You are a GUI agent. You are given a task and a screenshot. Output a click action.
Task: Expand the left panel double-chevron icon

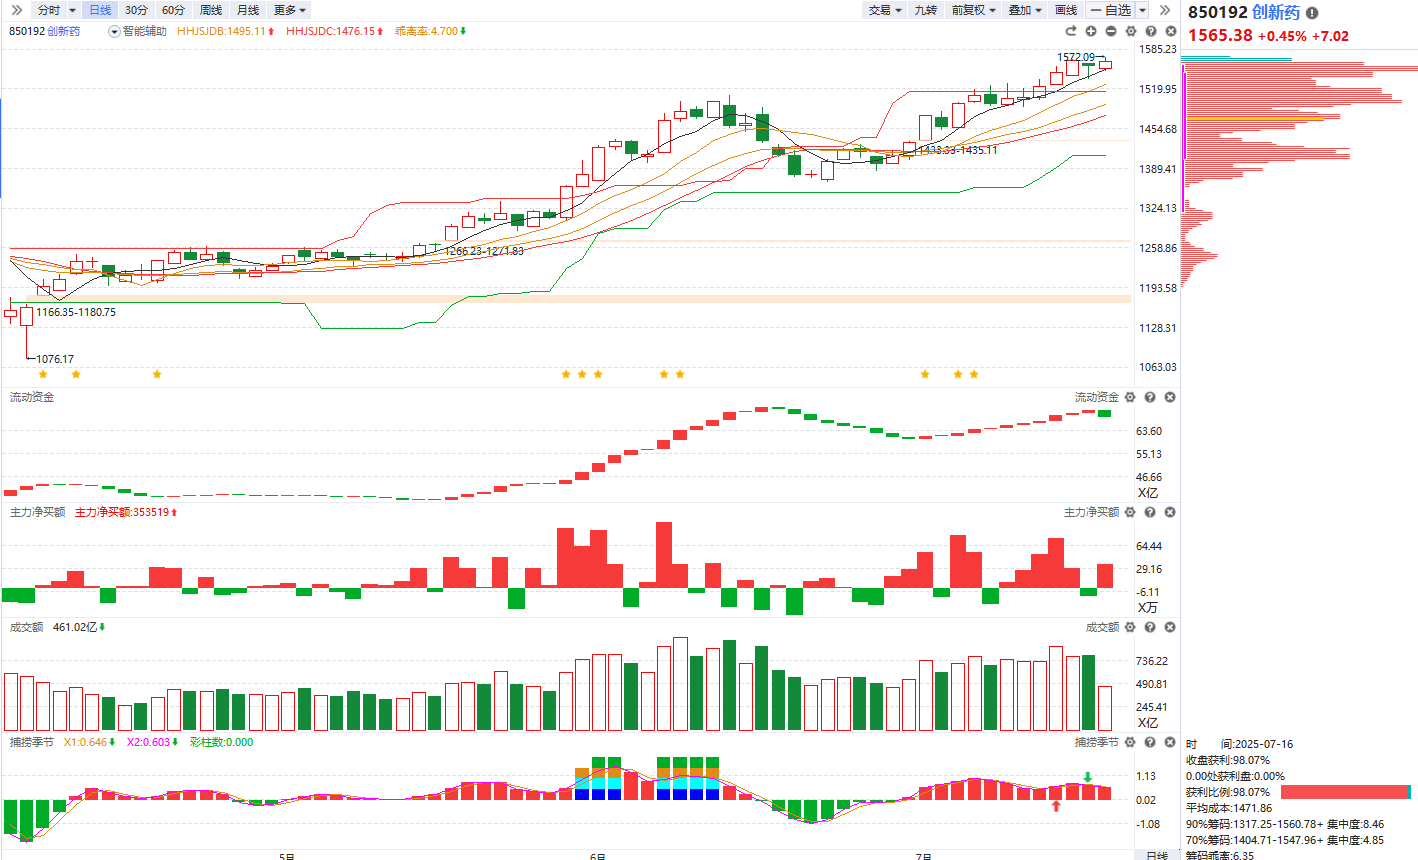pyautogui.click(x=16, y=10)
